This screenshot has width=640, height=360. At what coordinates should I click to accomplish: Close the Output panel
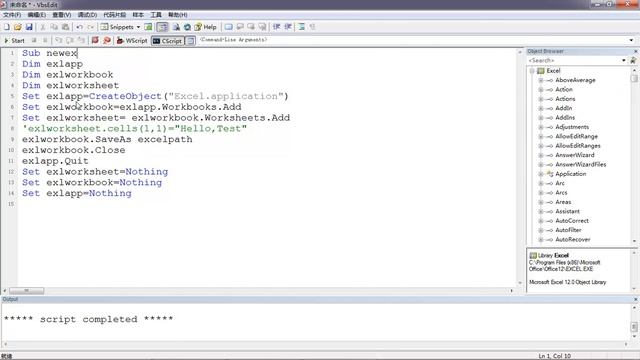(636, 300)
